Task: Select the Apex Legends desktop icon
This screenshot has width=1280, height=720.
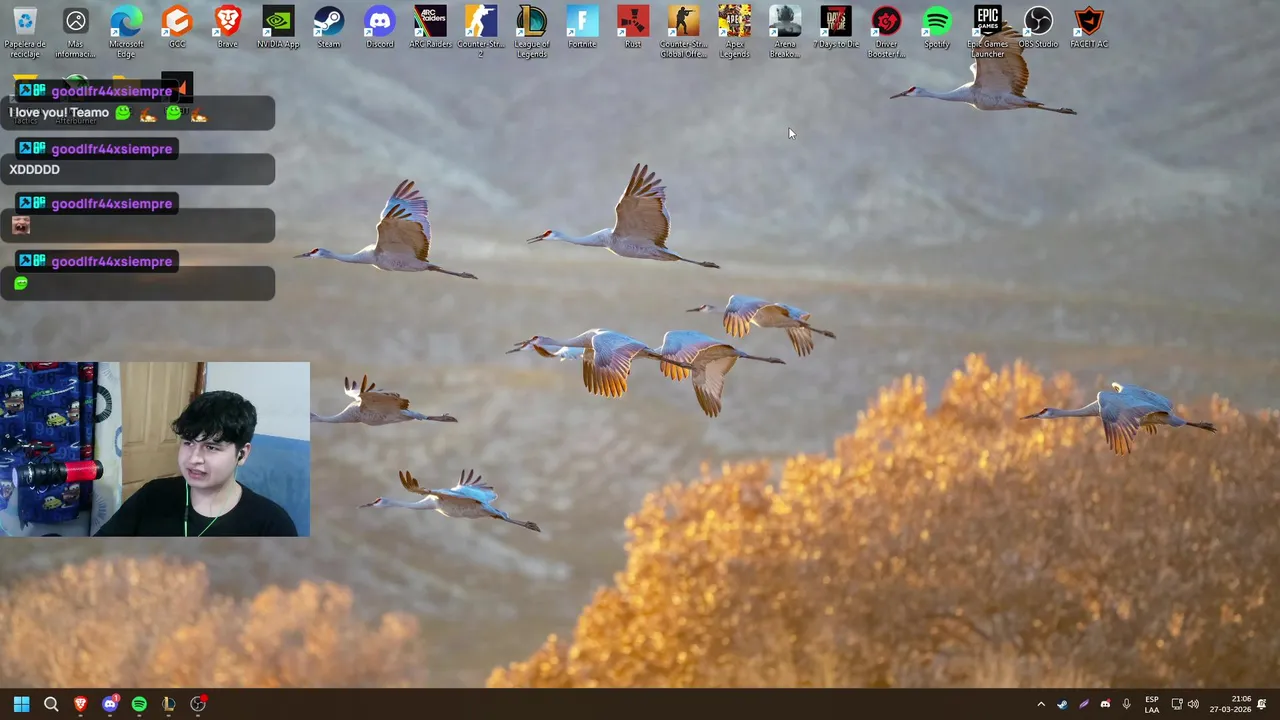Action: 734,31
